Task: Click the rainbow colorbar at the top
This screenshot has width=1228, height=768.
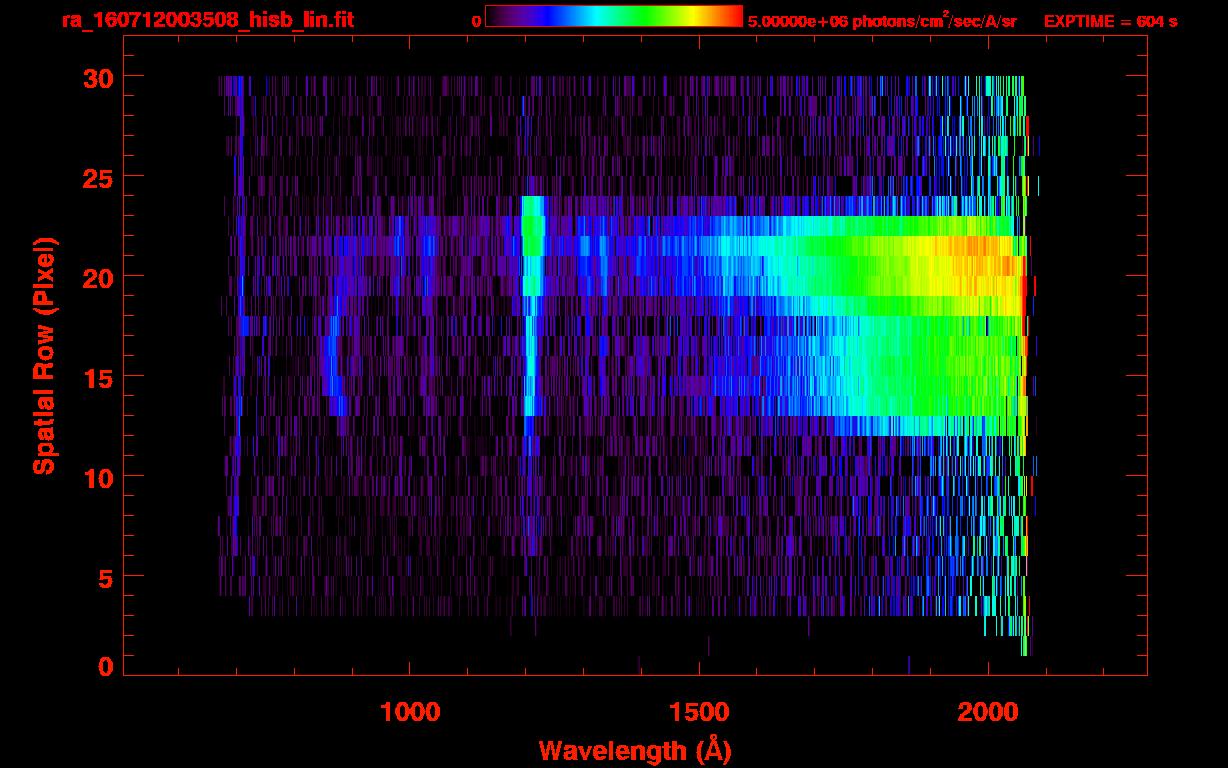Action: pos(613,16)
